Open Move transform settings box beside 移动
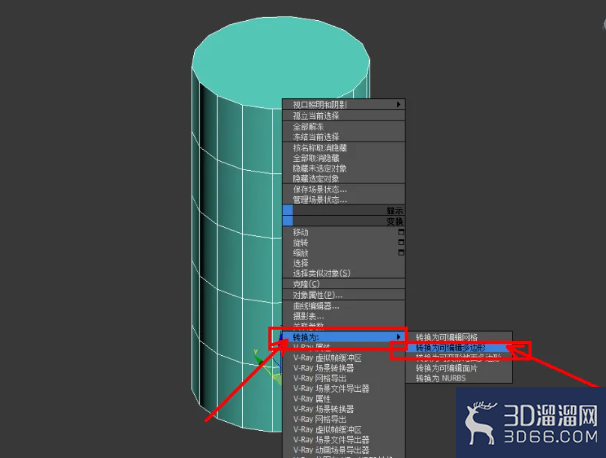This screenshot has height=458, width=606. (x=401, y=232)
